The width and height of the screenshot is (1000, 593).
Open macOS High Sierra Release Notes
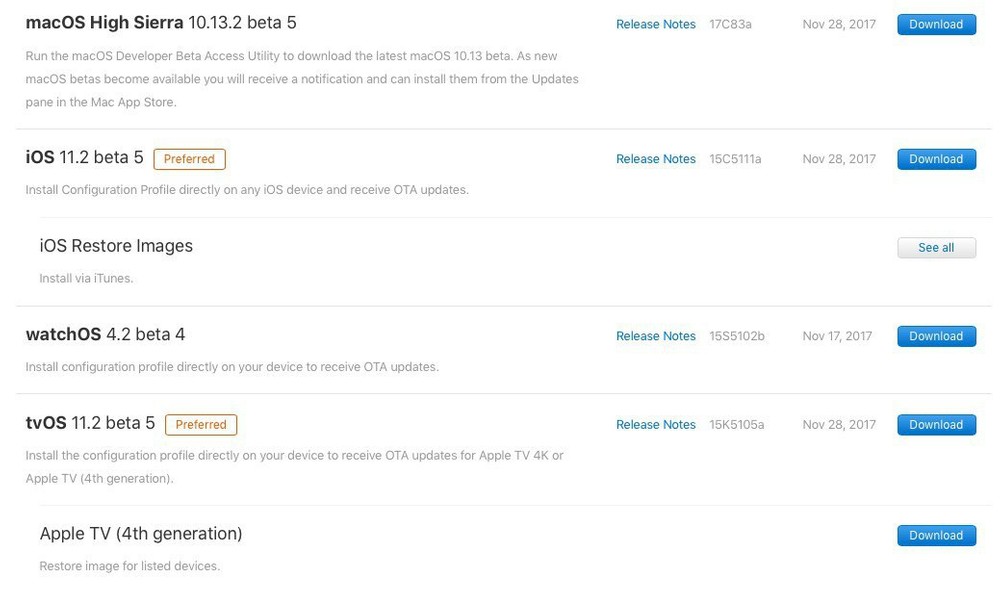tap(655, 24)
